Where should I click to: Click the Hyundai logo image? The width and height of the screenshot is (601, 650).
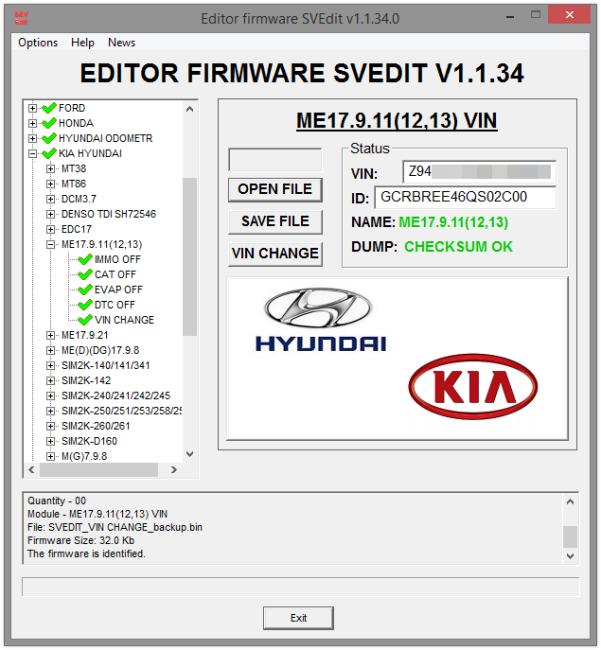(320, 320)
